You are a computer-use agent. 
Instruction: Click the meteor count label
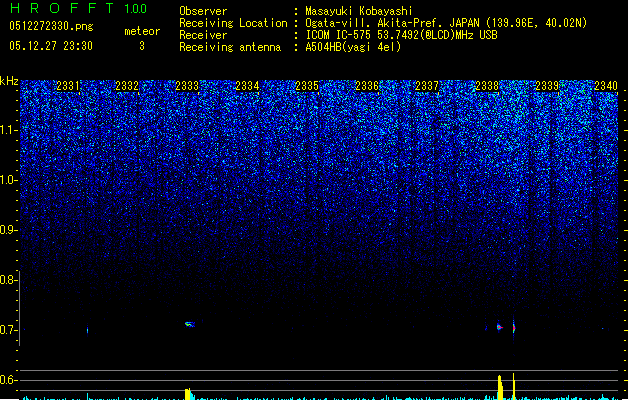pyautogui.click(x=142, y=31)
